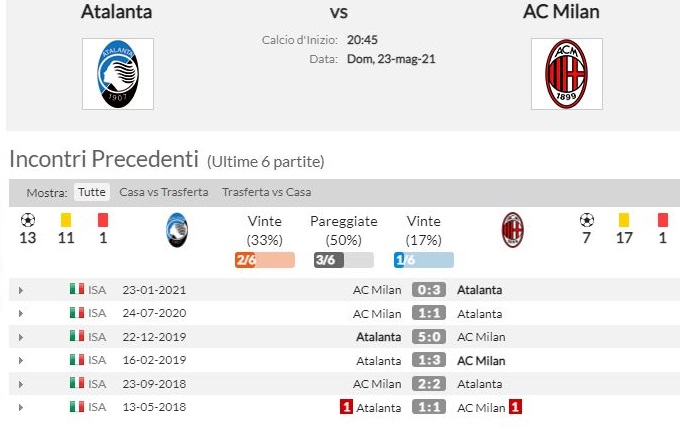Viewport: 680px width, 432px height.
Task: Expand the 13-05-2018 match row arrow
Action: point(21,407)
